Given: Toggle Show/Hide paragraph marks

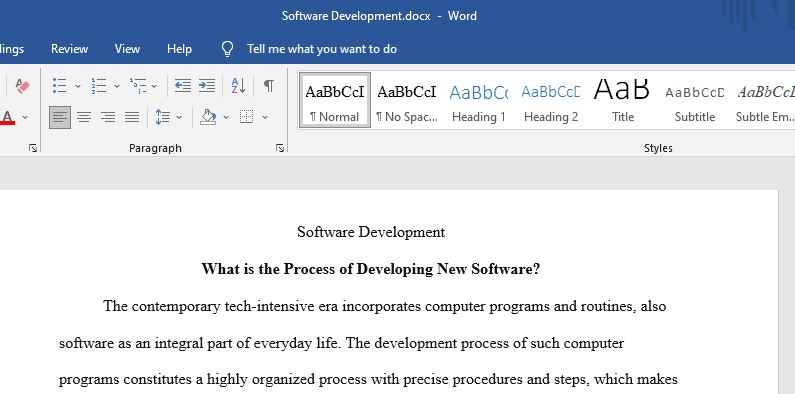Looking at the screenshot, I should tap(269, 86).
